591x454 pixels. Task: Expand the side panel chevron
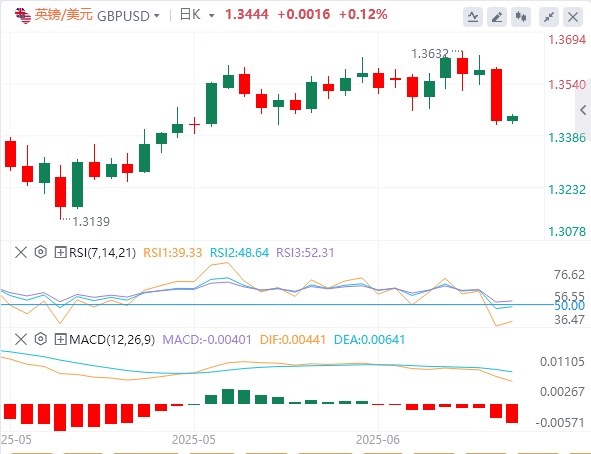583,110
